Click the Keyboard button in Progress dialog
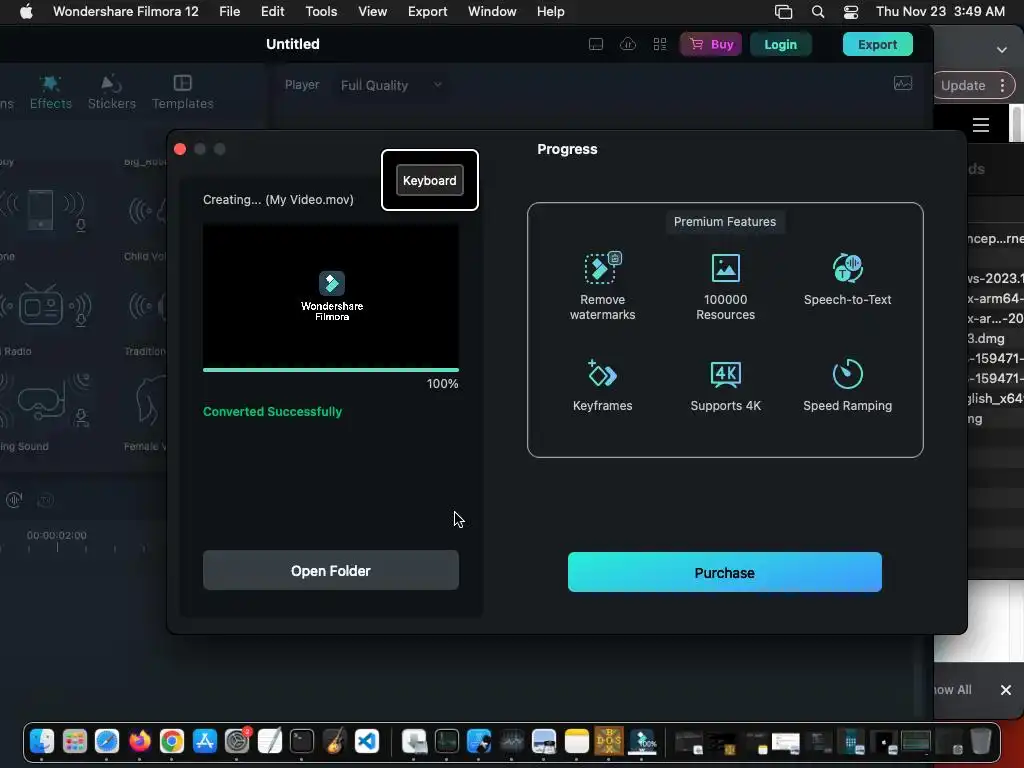Screen dimensions: 1024x768 click(x=429, y=180)
